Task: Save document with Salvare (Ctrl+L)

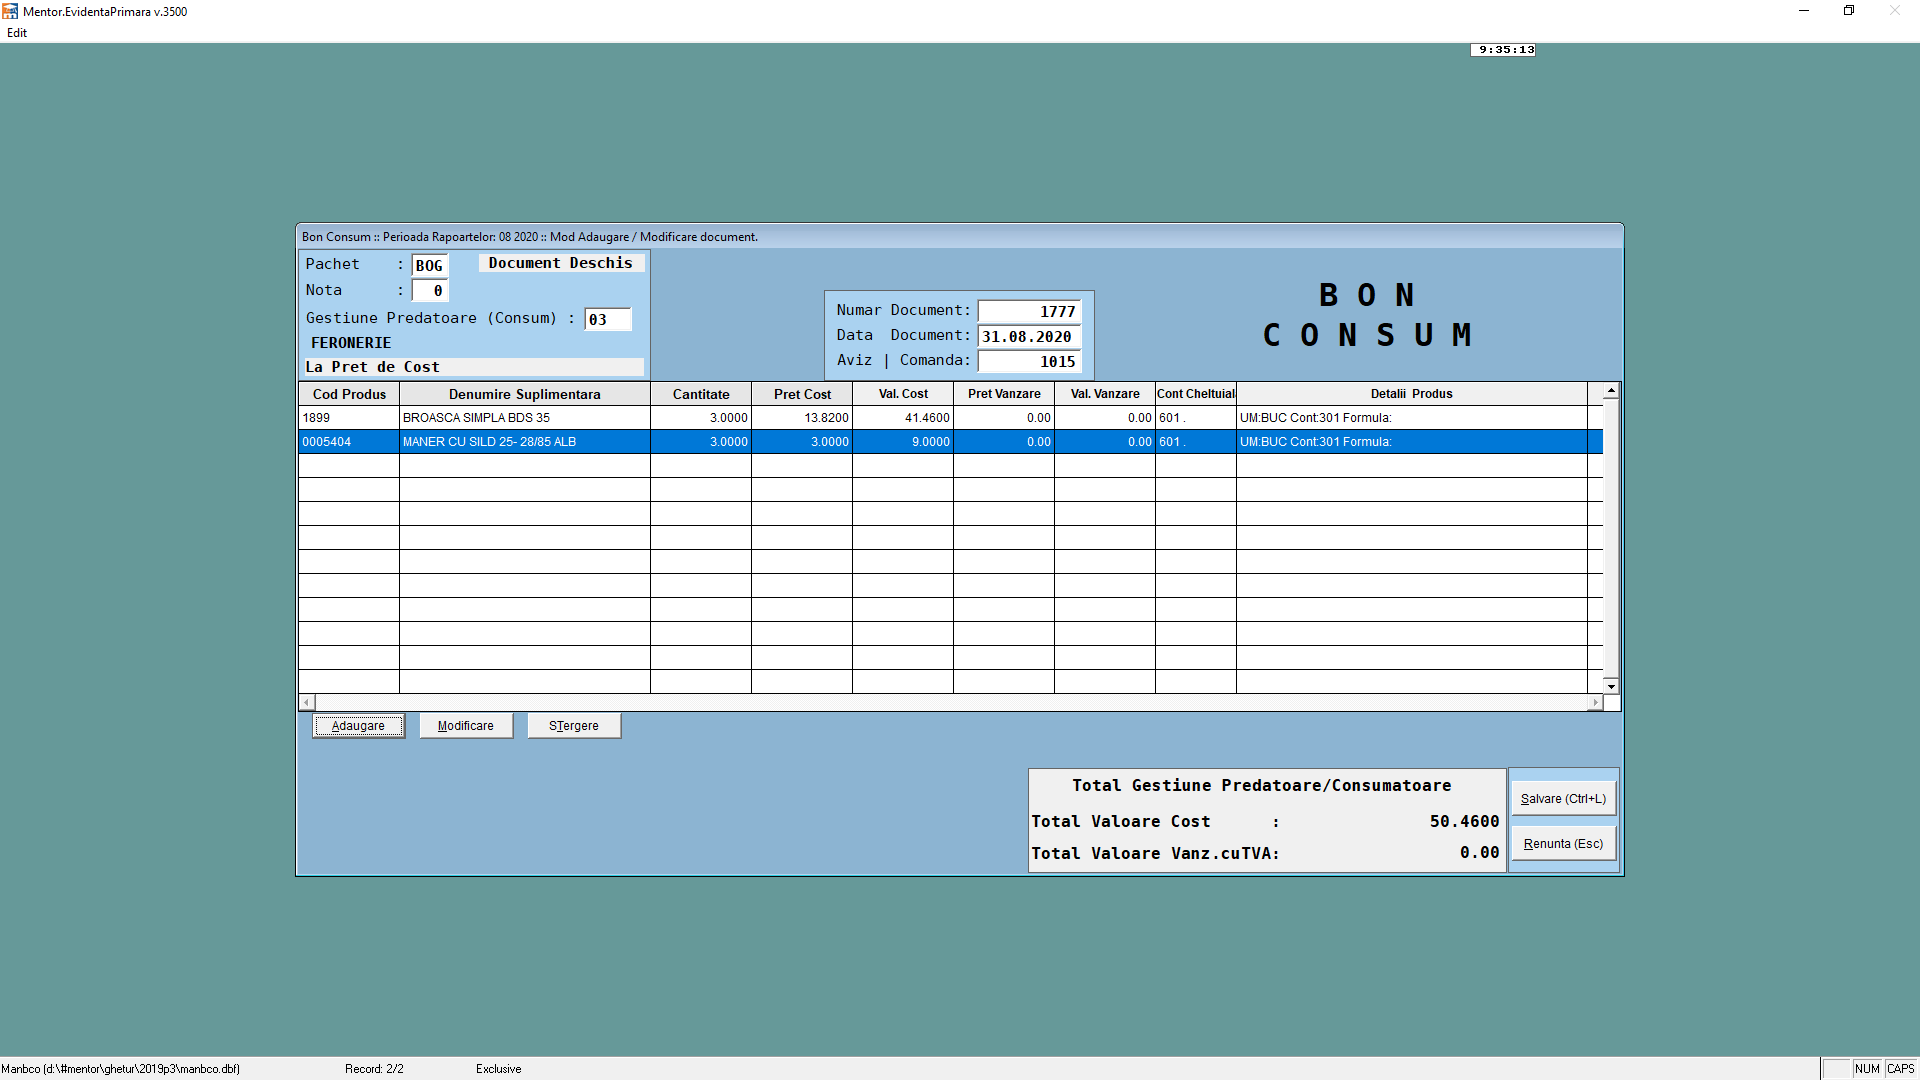Action: (1563, 799)
